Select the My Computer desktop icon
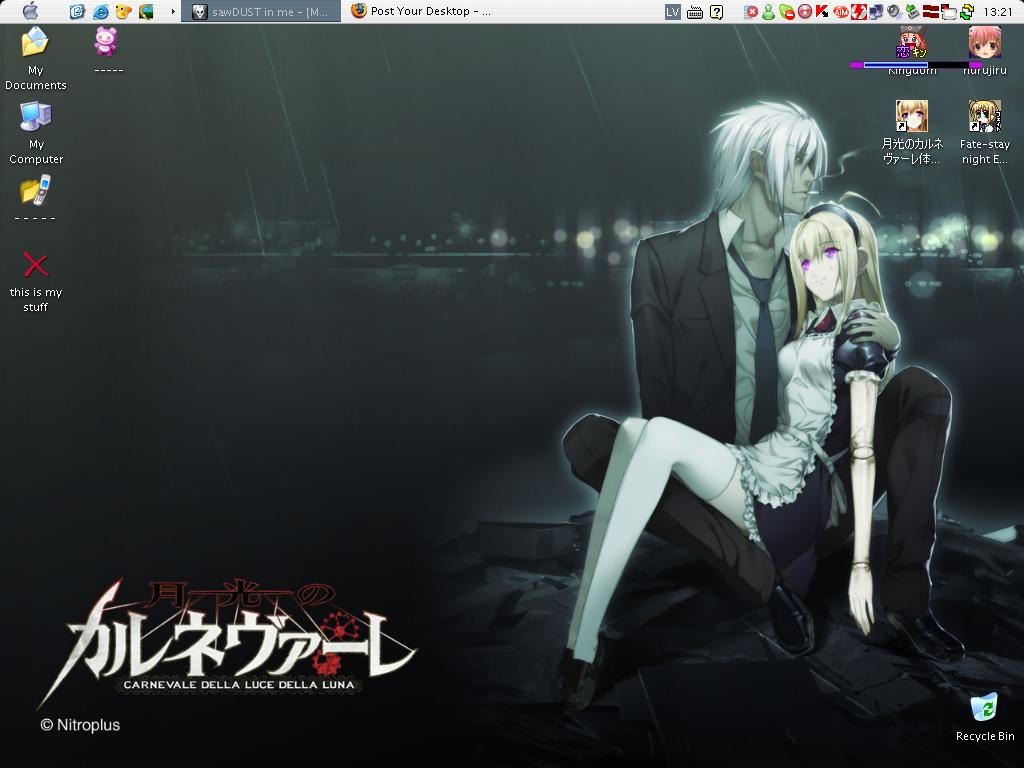 pos(36,133)
